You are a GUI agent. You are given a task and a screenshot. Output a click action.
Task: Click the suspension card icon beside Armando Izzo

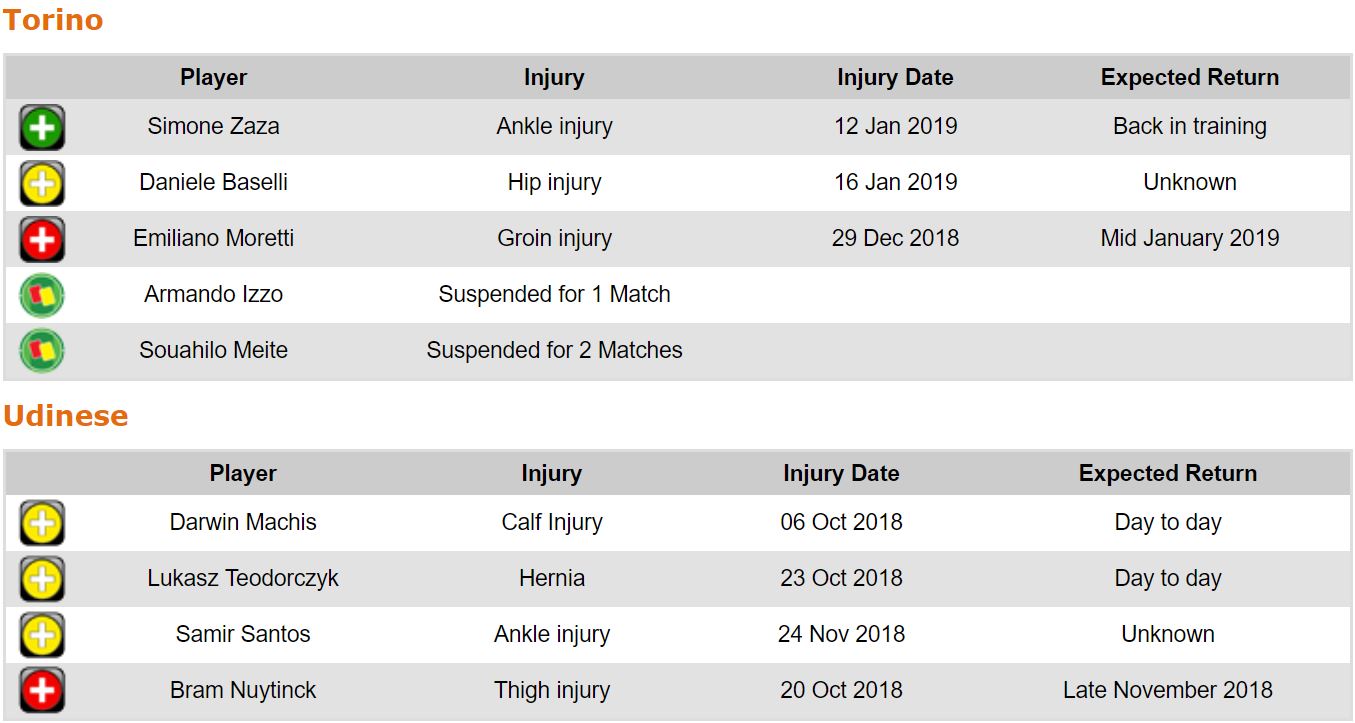(42, 295)
